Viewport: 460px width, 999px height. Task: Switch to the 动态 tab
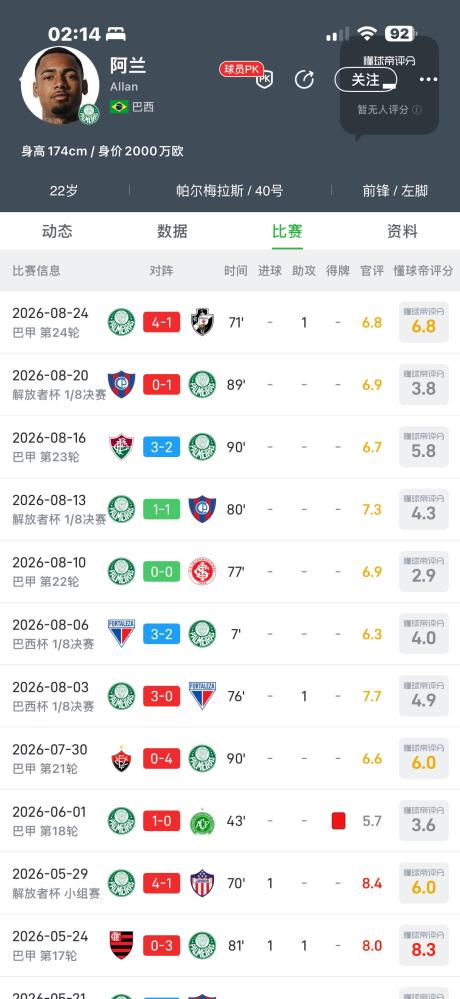(57, 231)
